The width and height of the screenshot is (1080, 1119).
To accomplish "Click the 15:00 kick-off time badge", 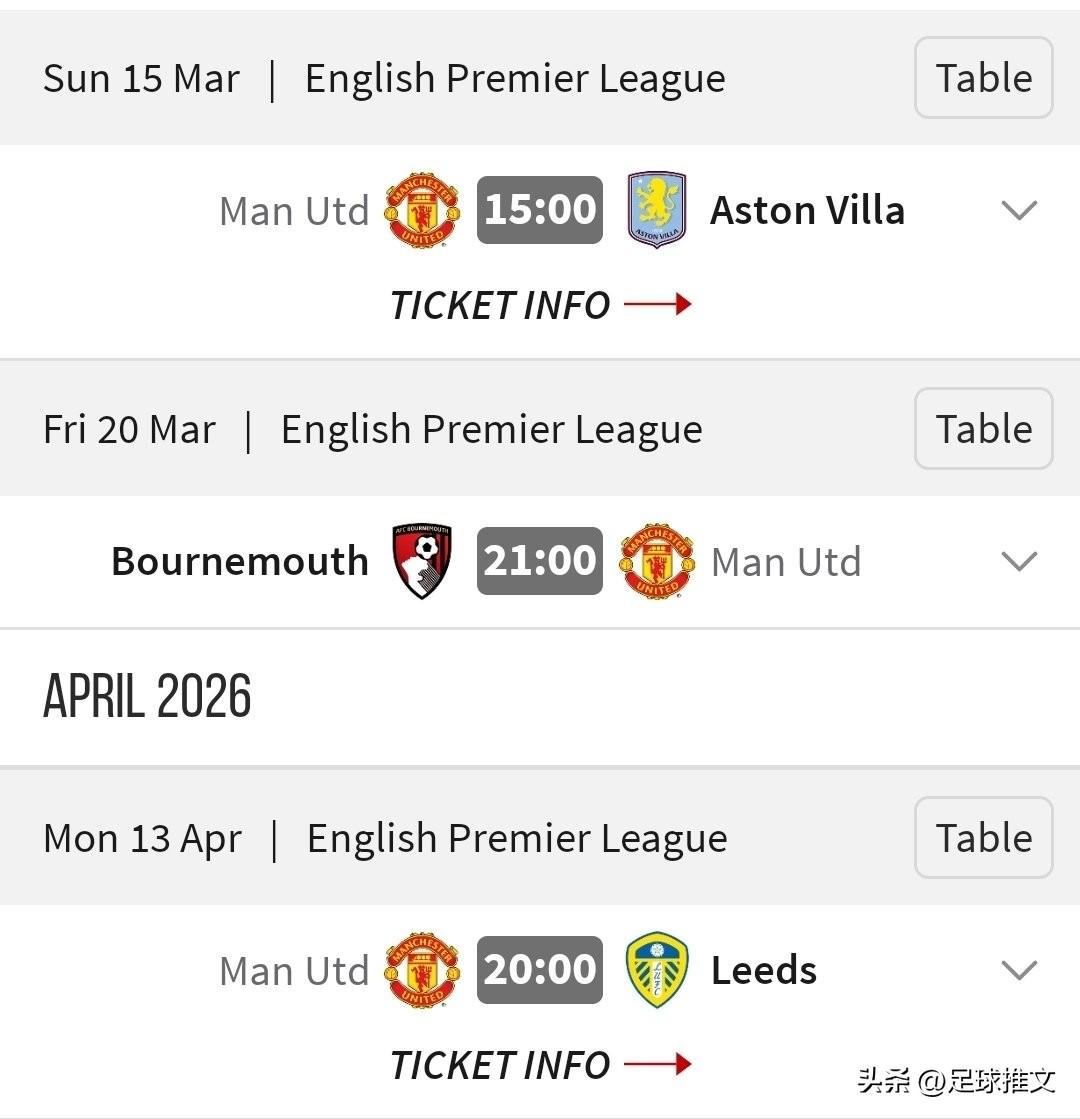I will point(540,210).
